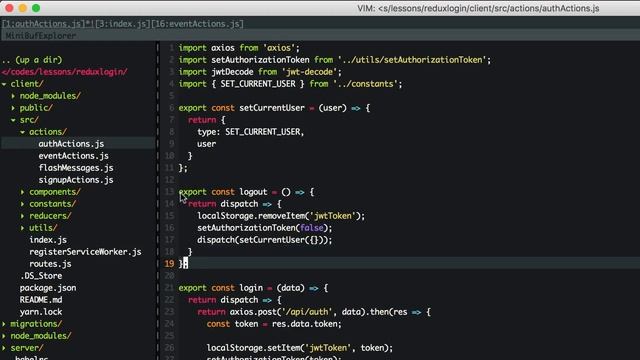
Task: Click res.data.token on line 24
Action: pyautogui.click(x=305, y=324)
